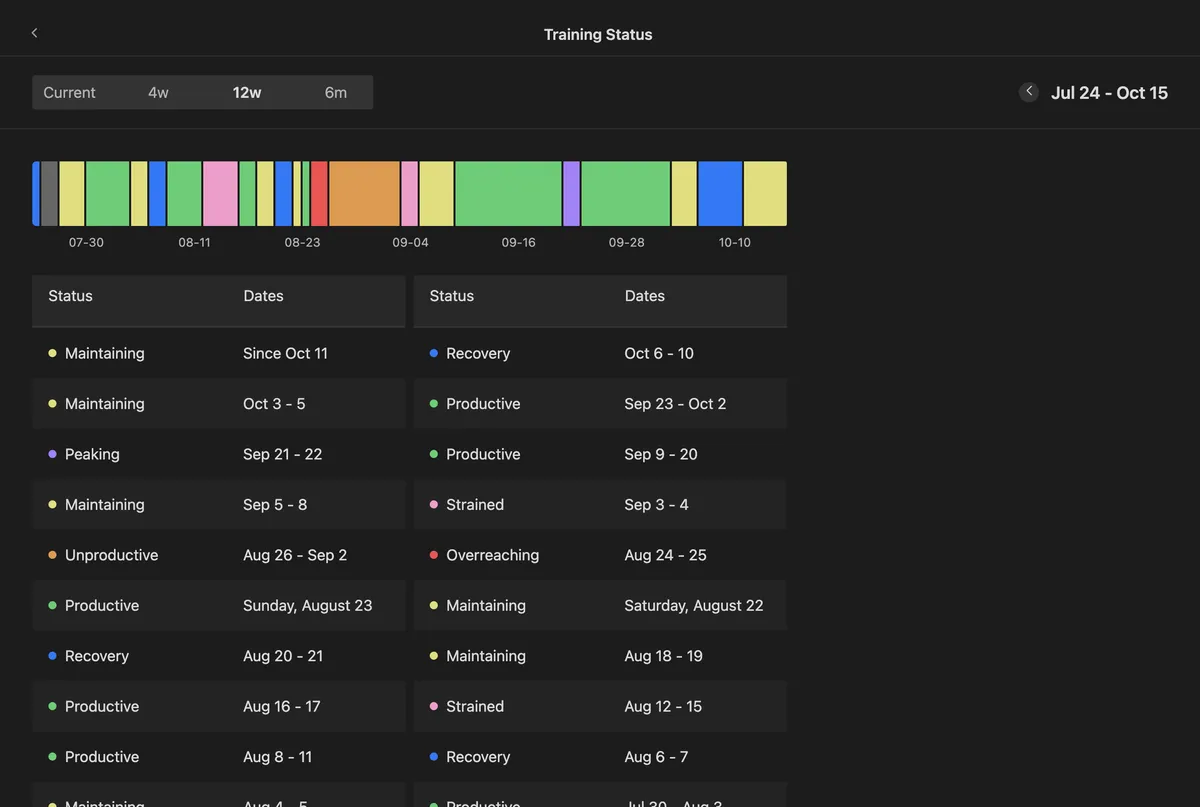
Task: Select the Unproductive status row
Action: coord(218,555)
